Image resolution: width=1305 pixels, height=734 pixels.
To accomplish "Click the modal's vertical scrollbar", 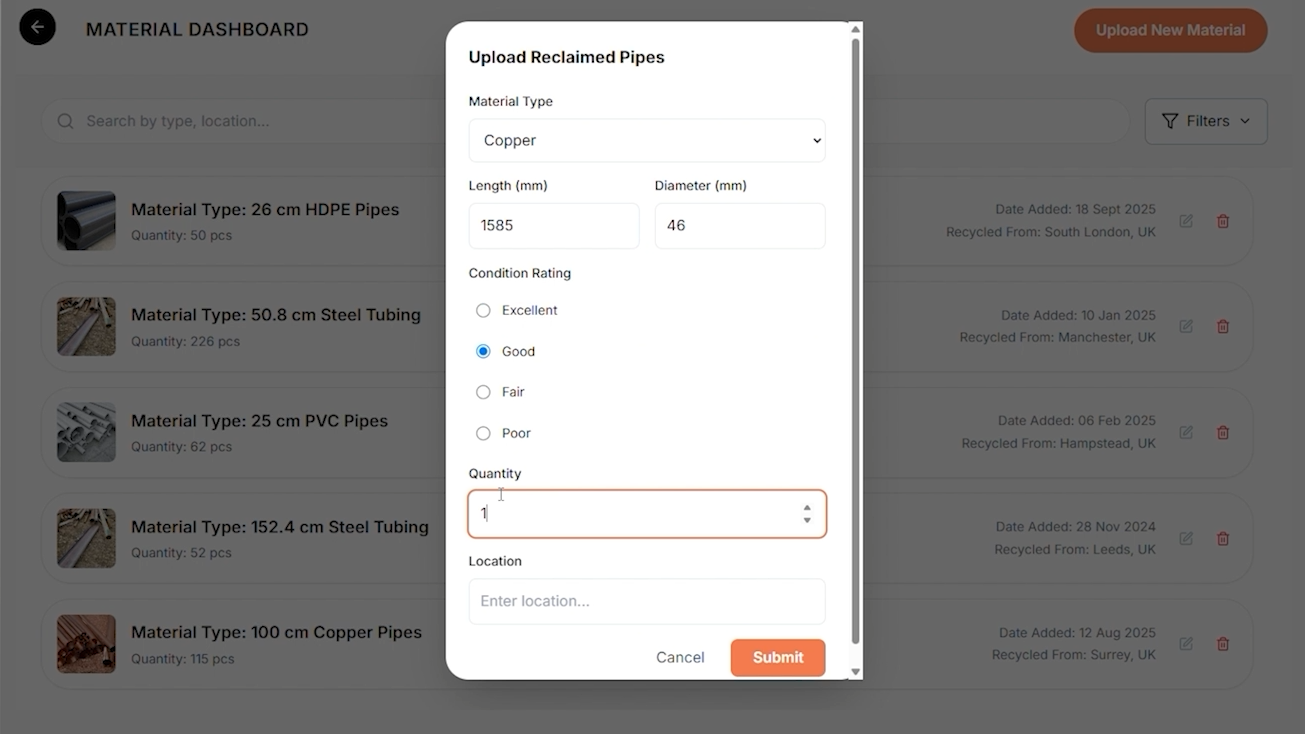I will [x=855, y=340].
